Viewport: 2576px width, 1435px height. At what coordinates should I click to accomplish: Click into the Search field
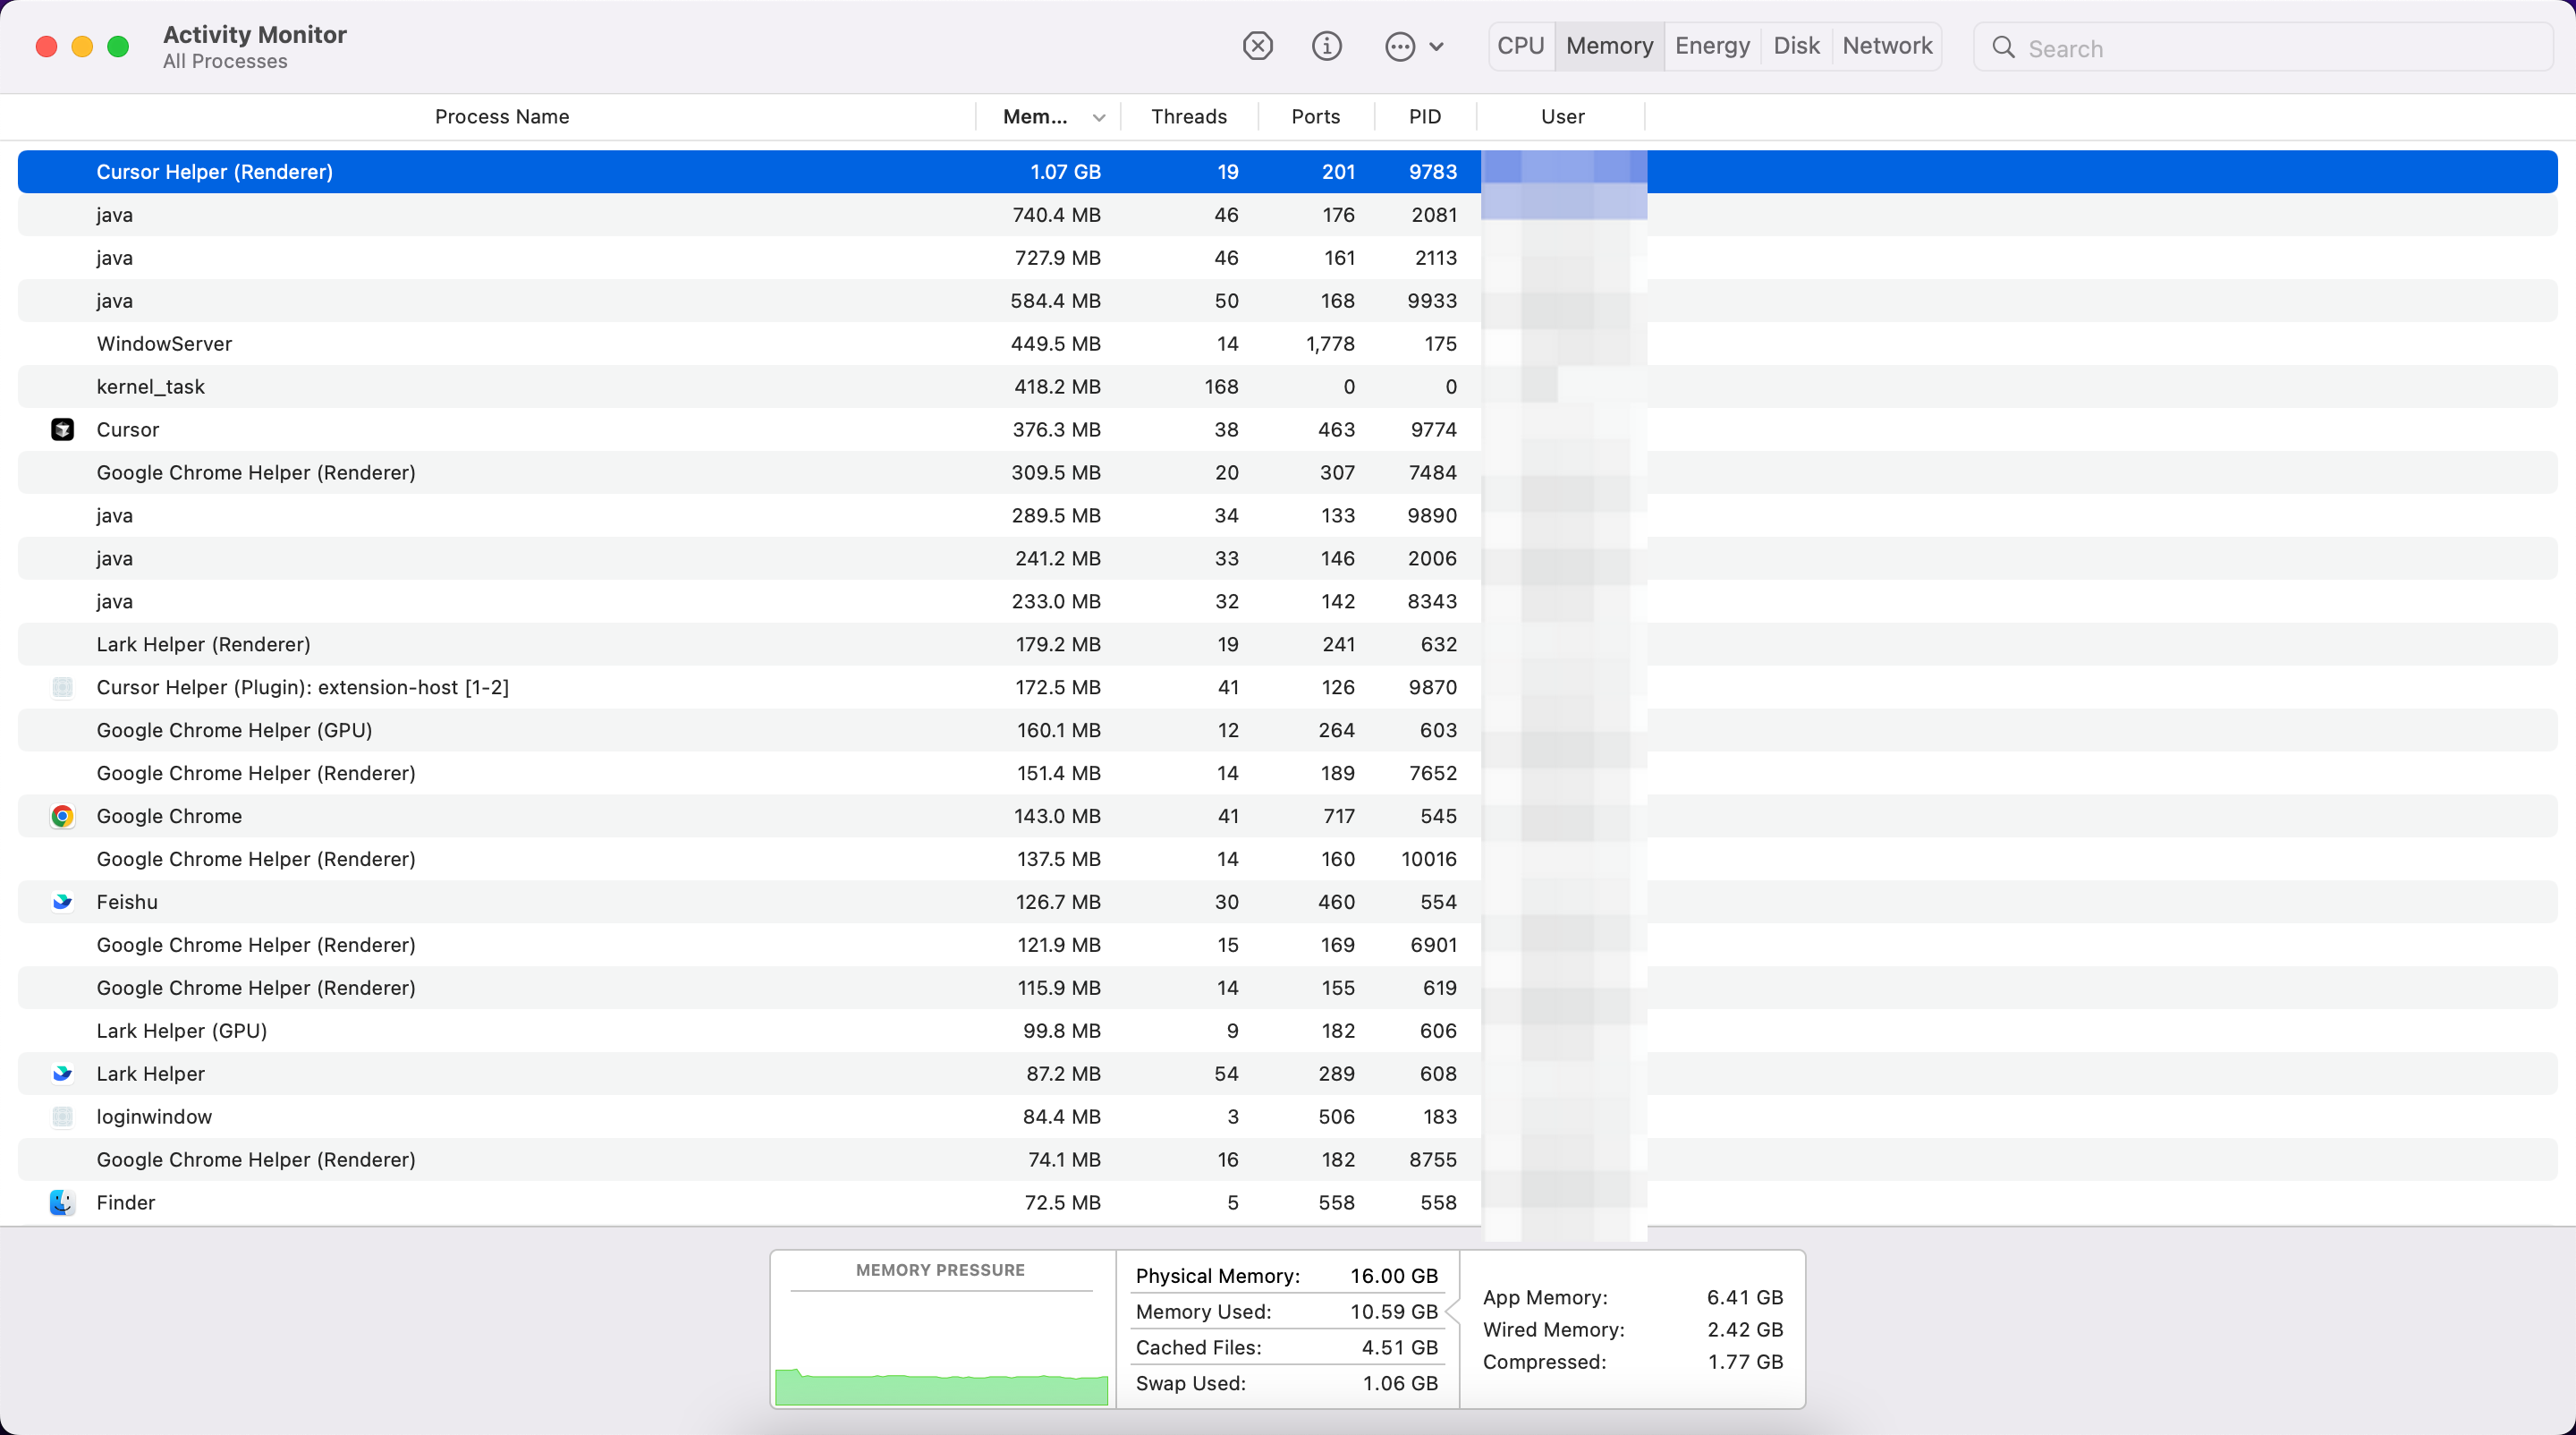[2263, 47]
